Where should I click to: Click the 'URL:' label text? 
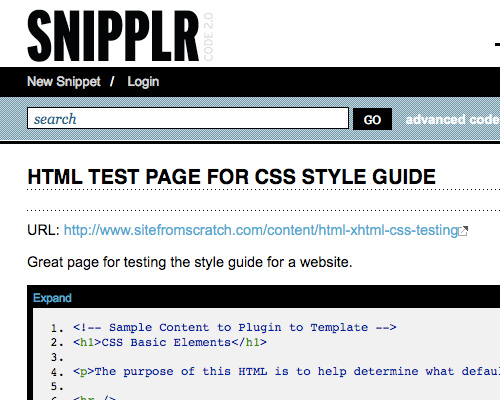43,230
